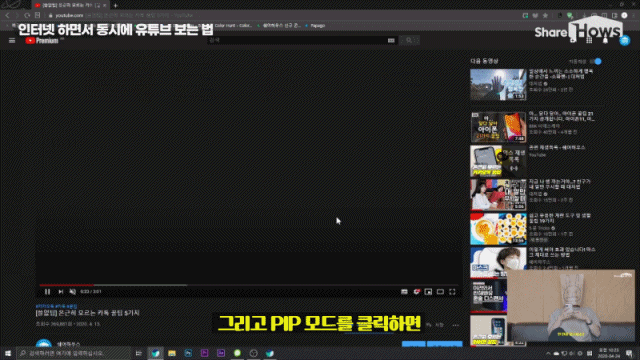Toggle subtitles on the video player
The width and height of the screenshot is (640, 360).
[404, 291]
